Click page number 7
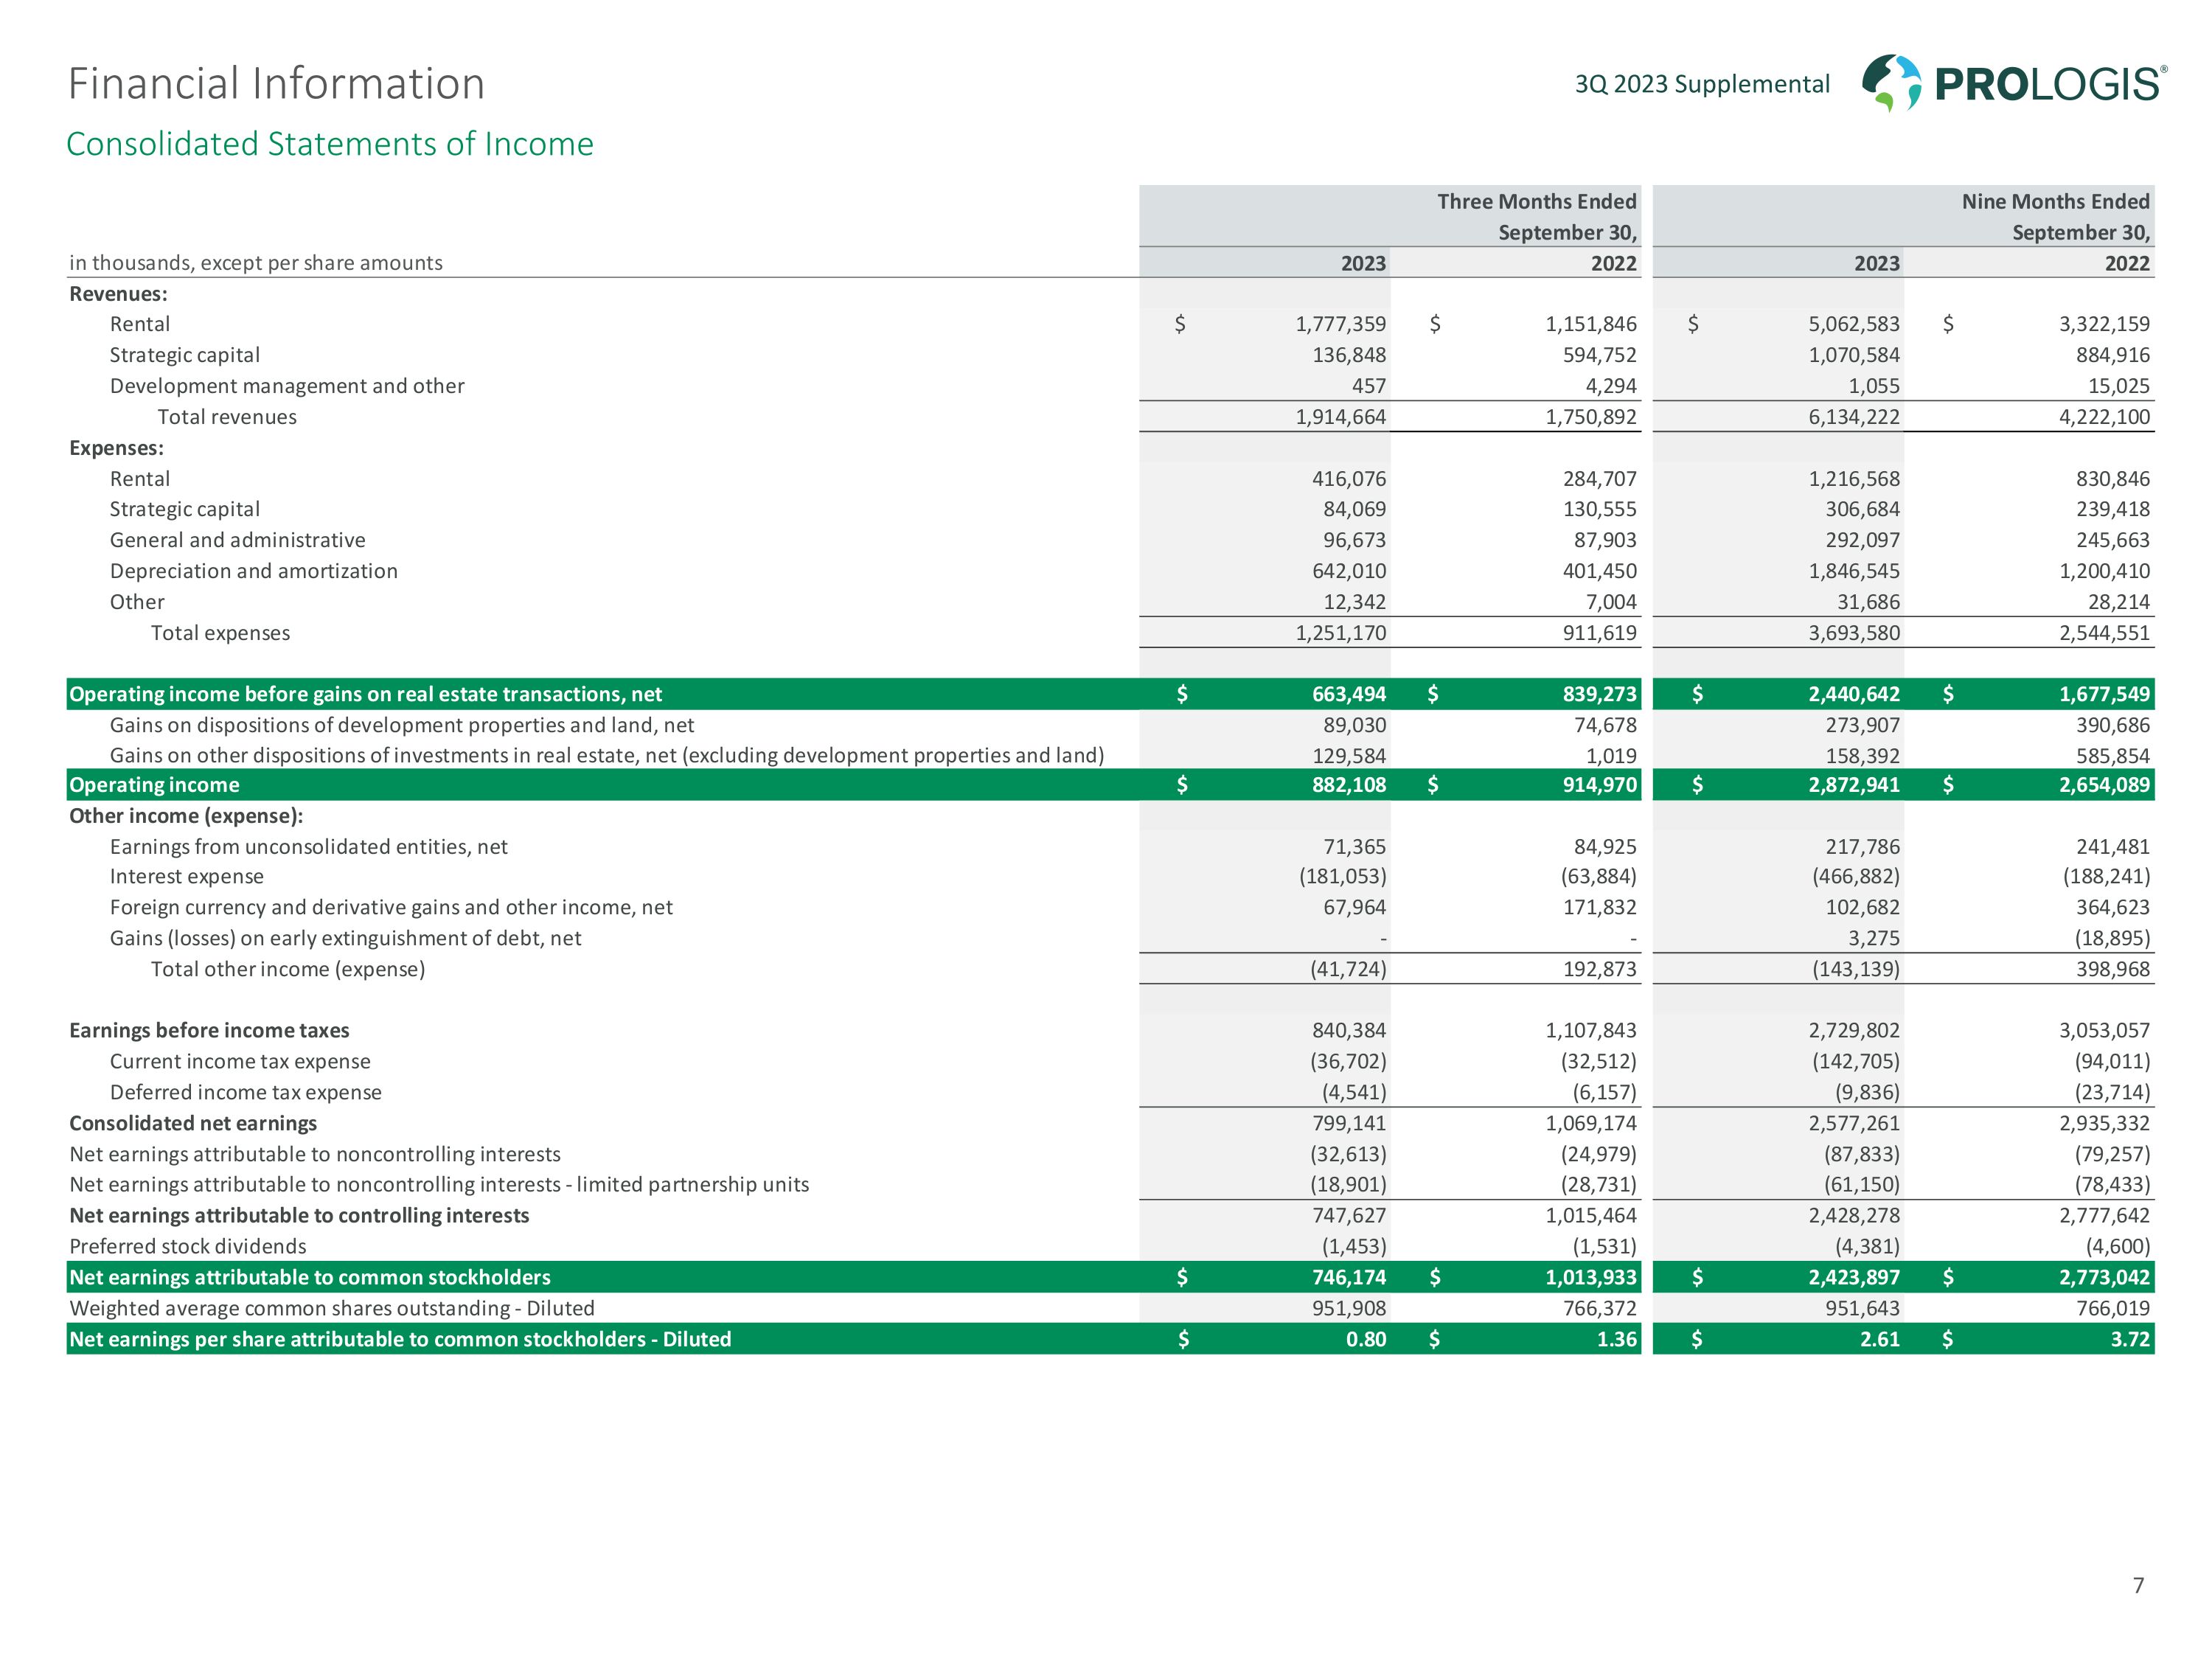 [x=2138, y=1585]
